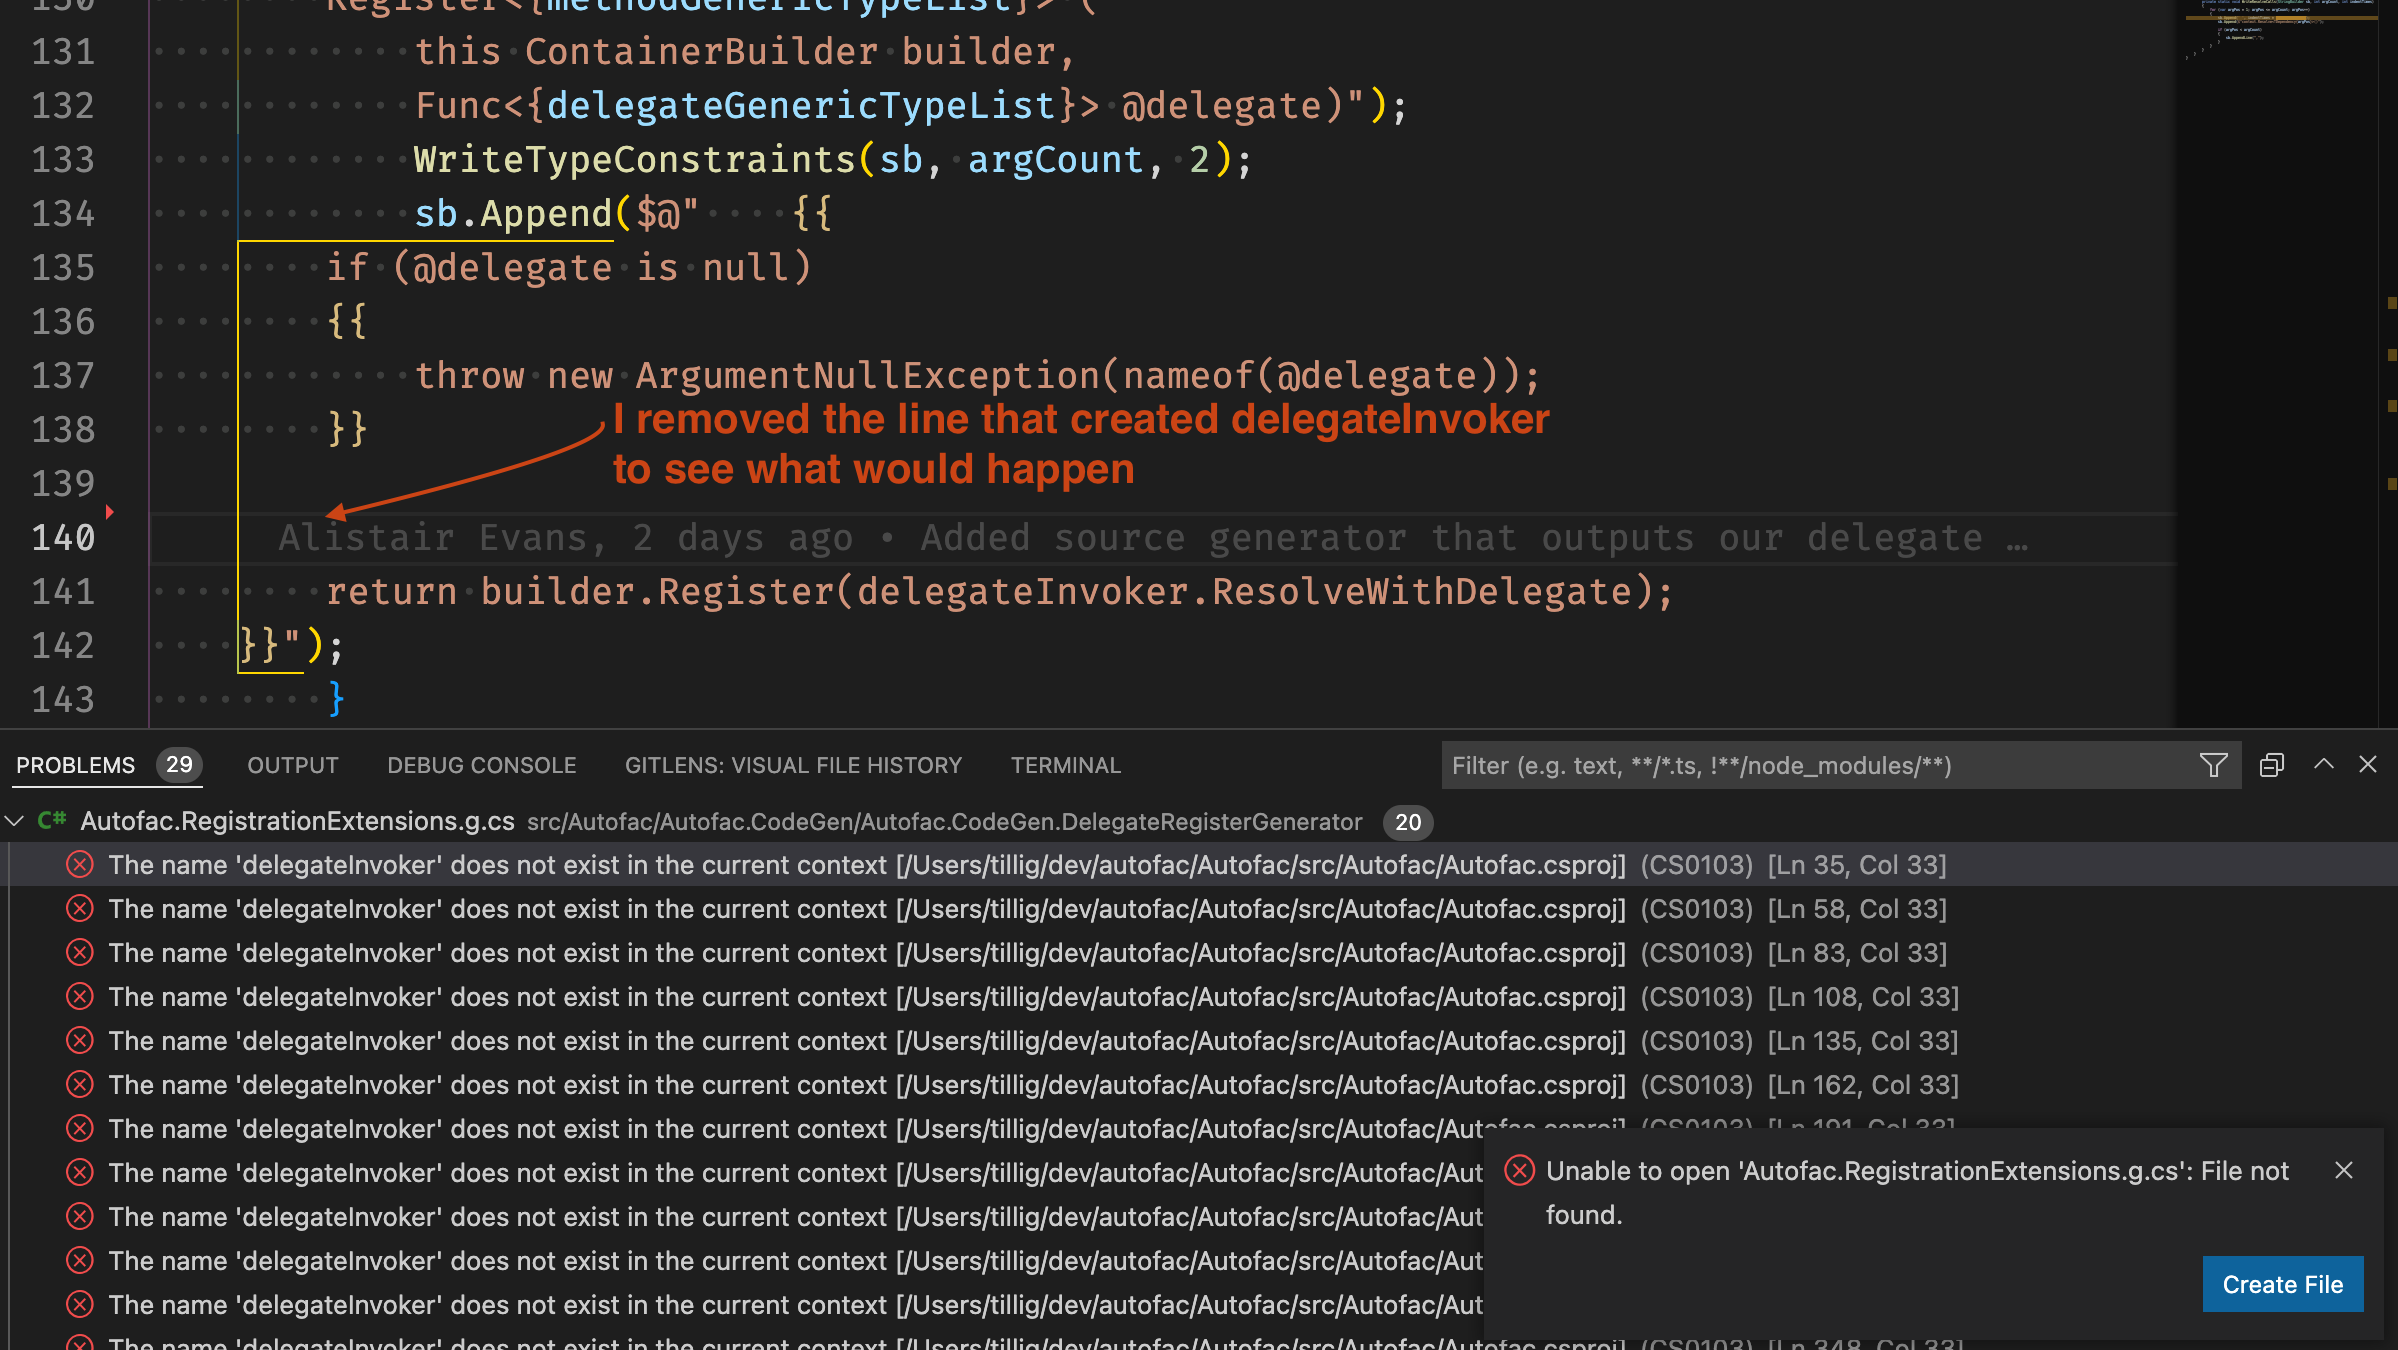Viewport: 2398px width, 1350px height.
Task: Open the DEBUG CONSOLE tab
Action: pos(481,765)
